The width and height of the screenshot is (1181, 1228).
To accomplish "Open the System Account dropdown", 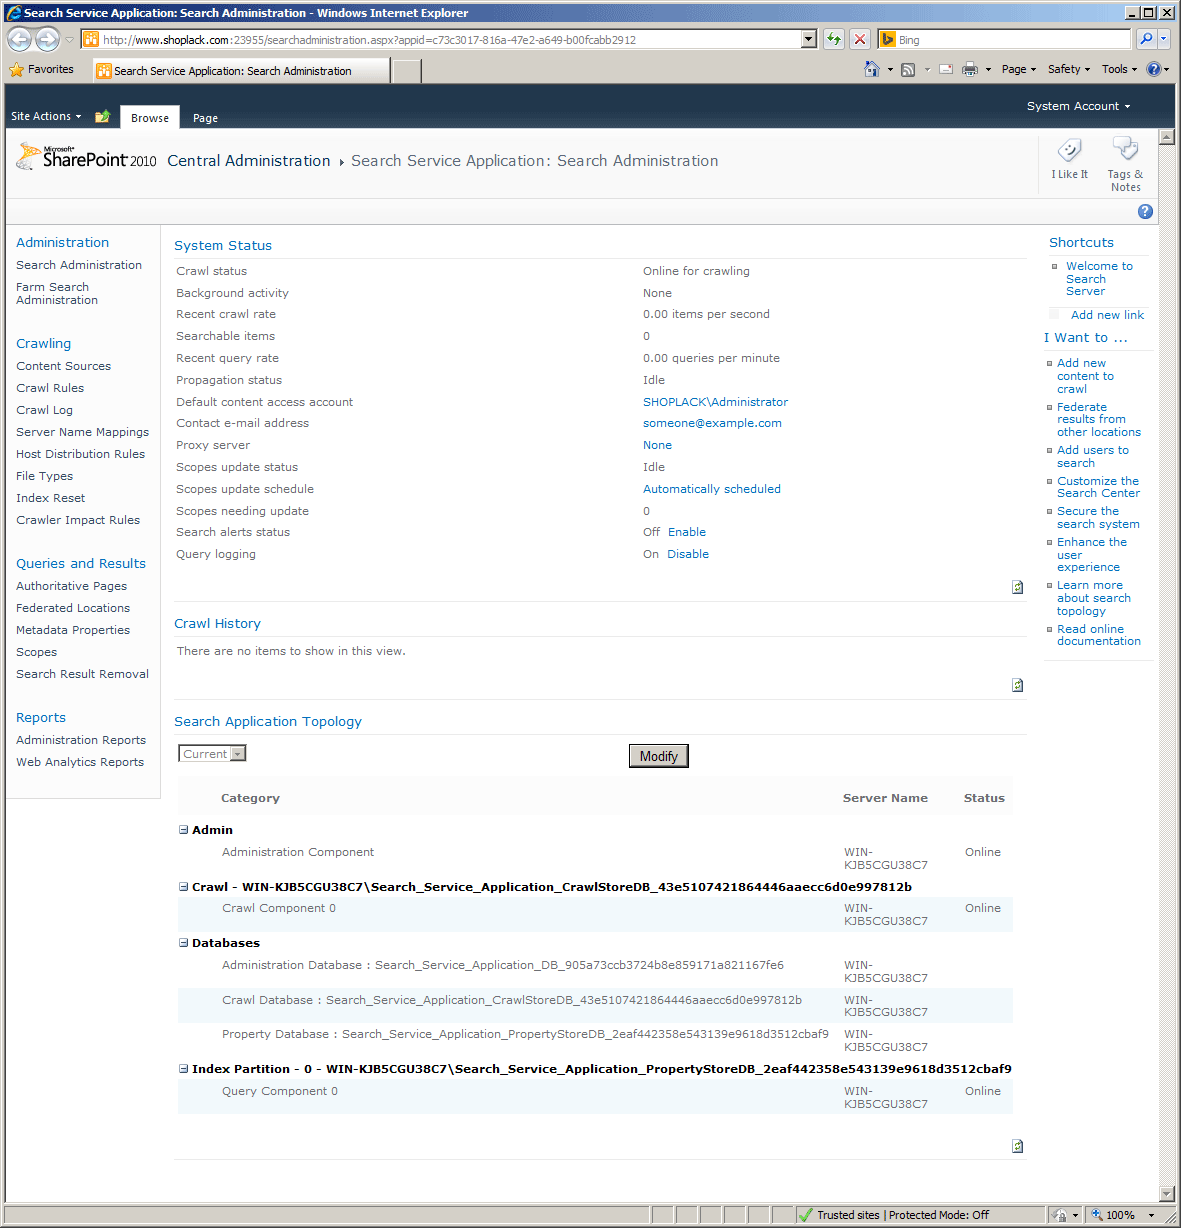I will coord(1078,106).
